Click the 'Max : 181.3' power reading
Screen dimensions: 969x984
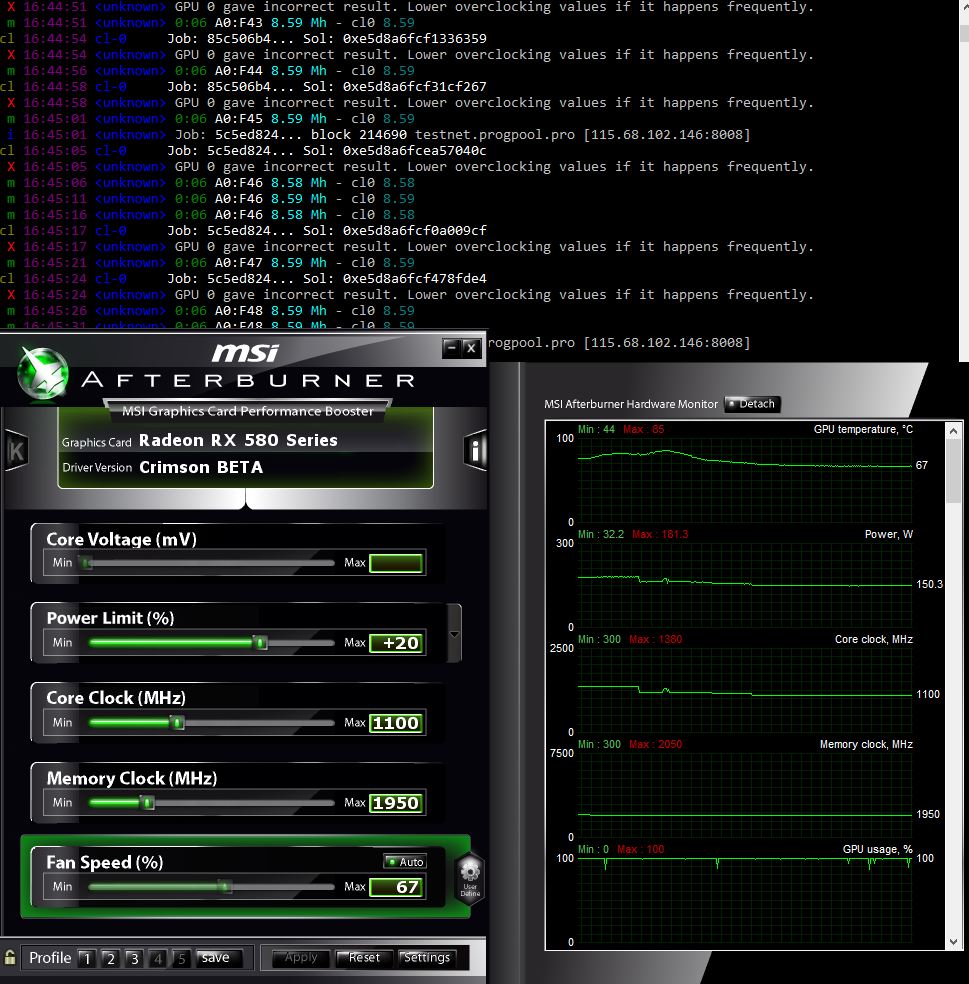[x=660, y=534]
